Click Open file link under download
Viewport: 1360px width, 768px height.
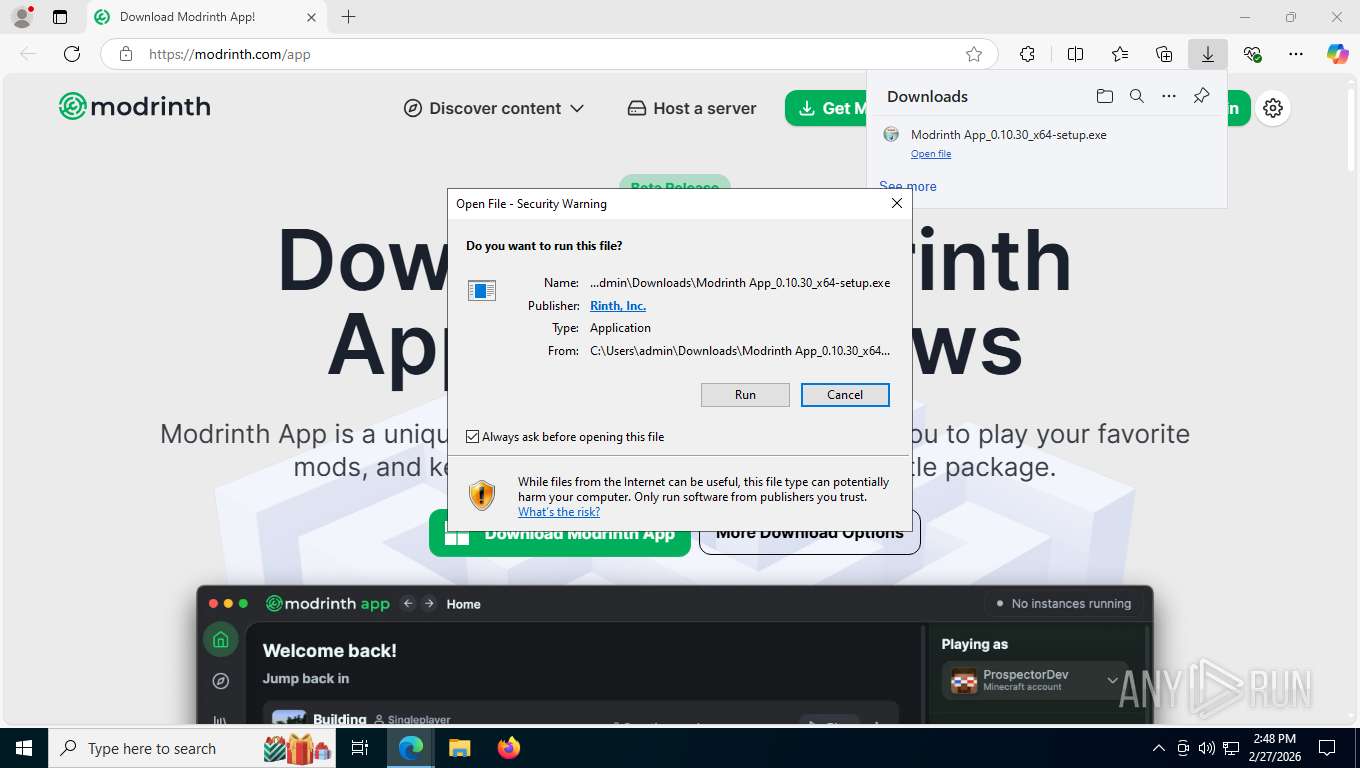[x=931, y=154]
